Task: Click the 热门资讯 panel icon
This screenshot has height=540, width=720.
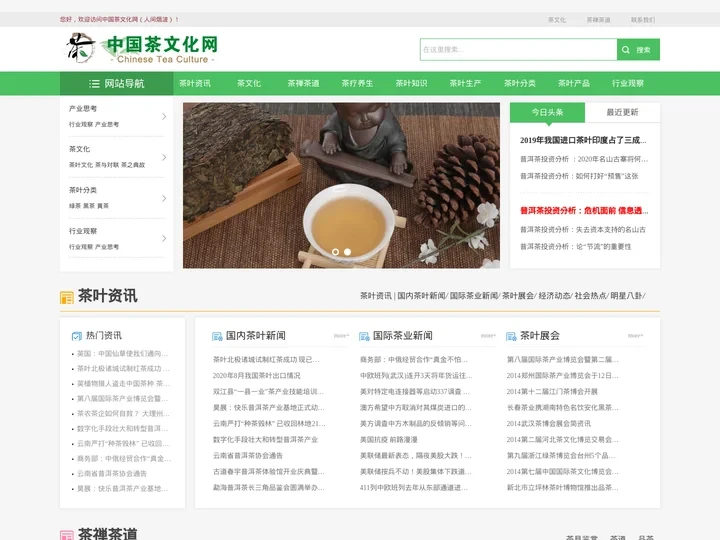Action: (76, 336)
